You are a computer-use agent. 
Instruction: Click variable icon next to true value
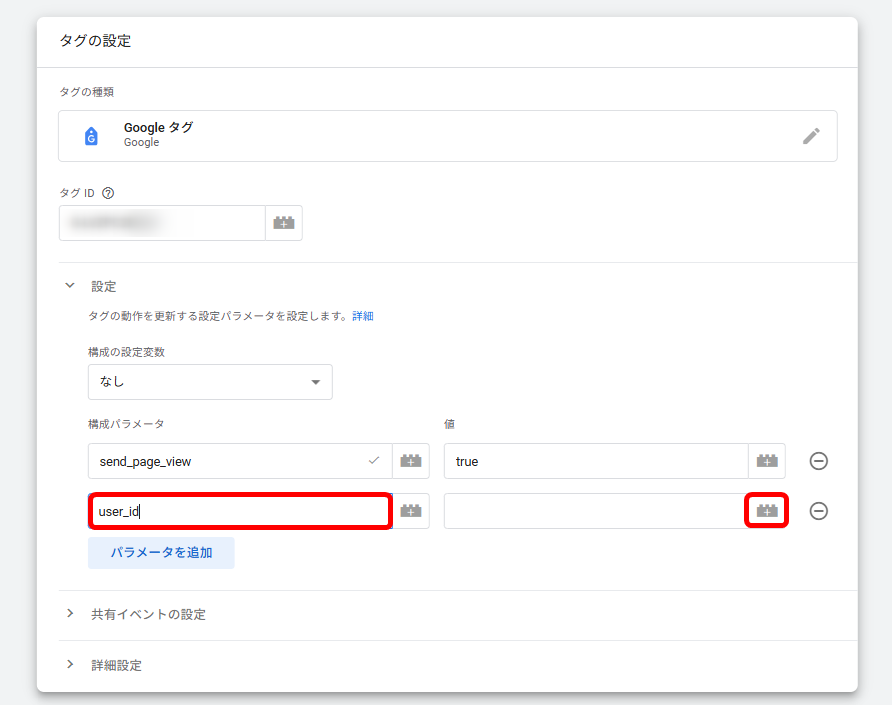pyautogui.click(x=767, y=461)
